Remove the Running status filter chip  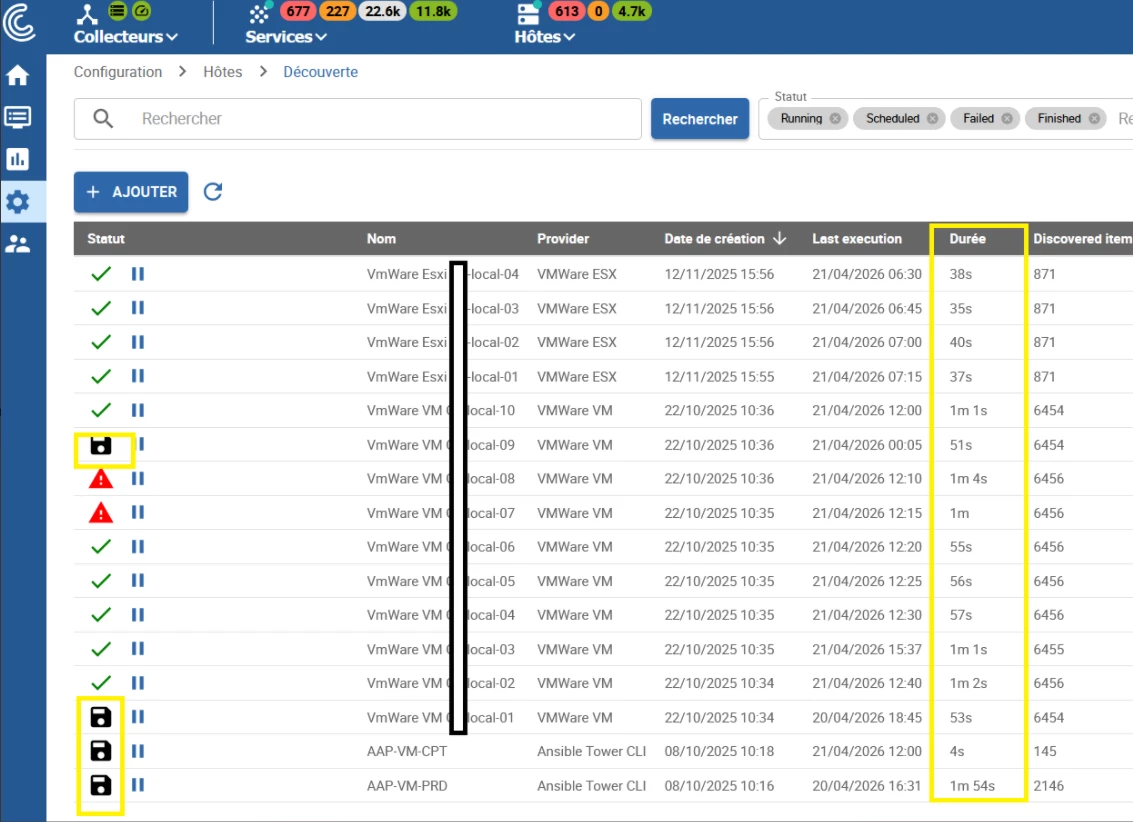pos(835,118)
